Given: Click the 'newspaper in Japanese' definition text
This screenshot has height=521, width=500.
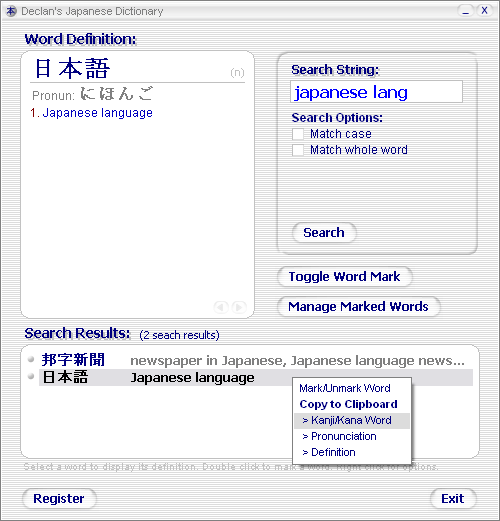Looking at the screenshot, I should [x=297, y=361].
